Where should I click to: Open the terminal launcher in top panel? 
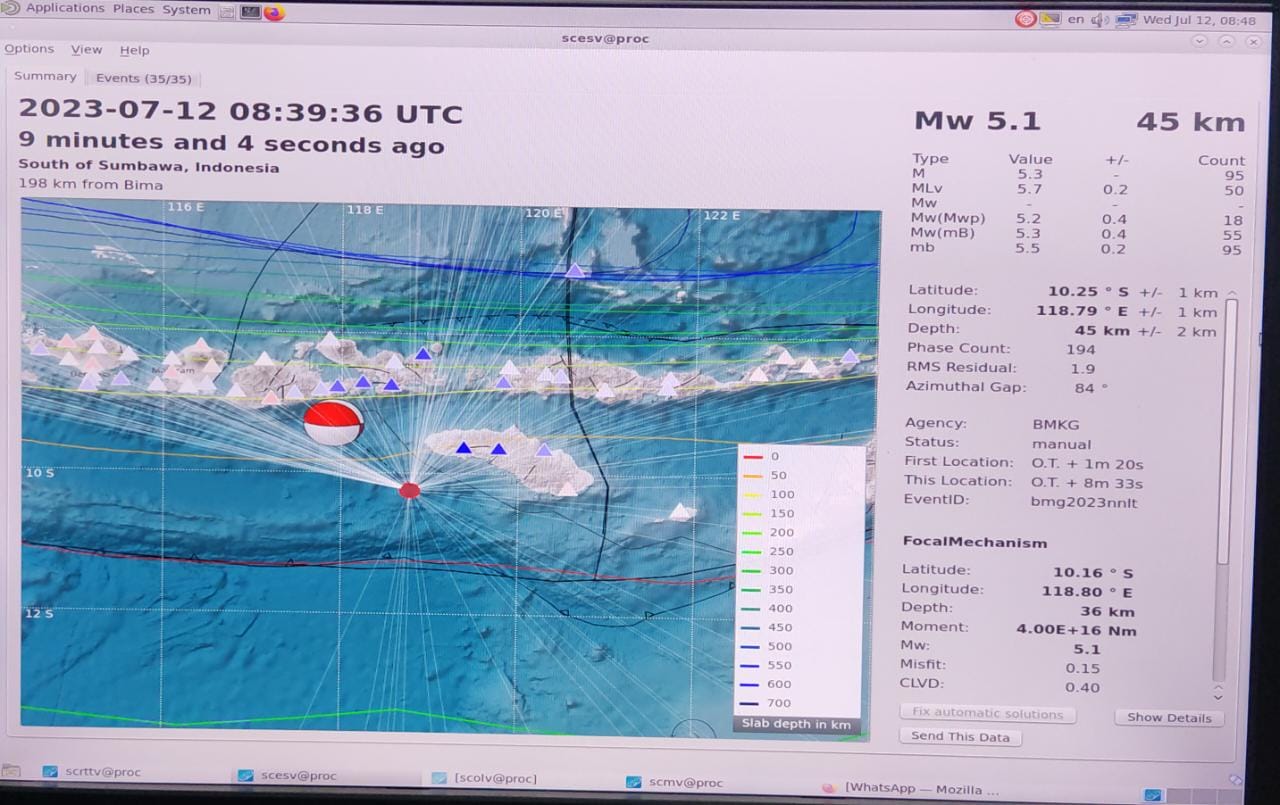pyautogui.click(x=250, y=12)
